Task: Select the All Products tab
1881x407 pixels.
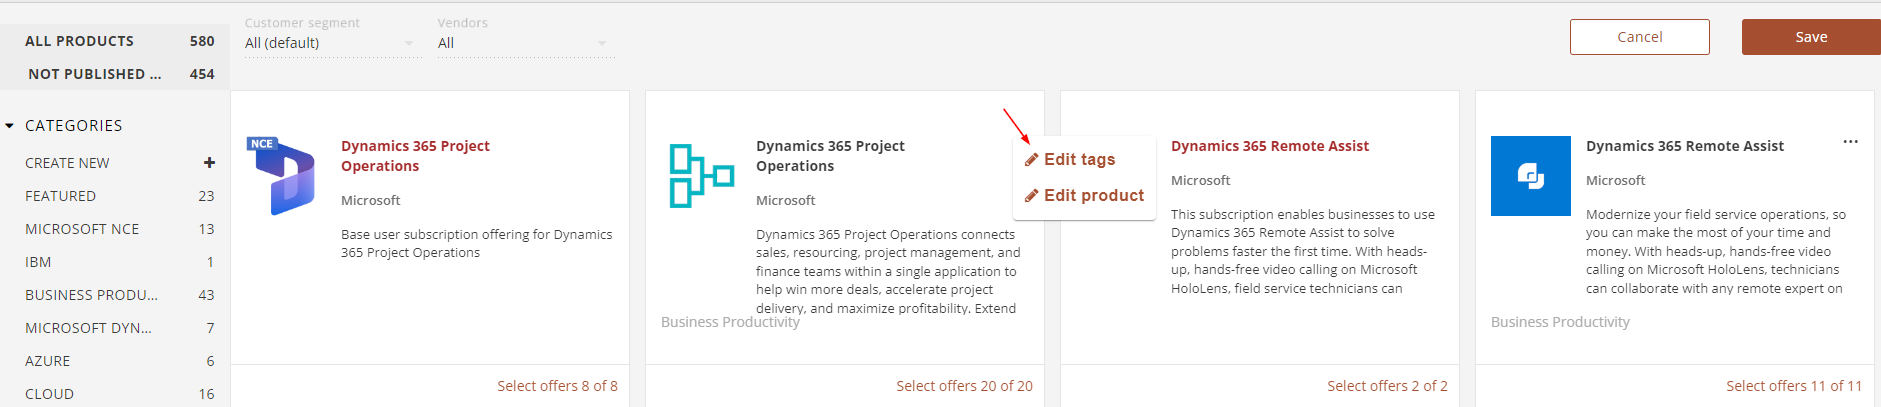Action: 115,41
